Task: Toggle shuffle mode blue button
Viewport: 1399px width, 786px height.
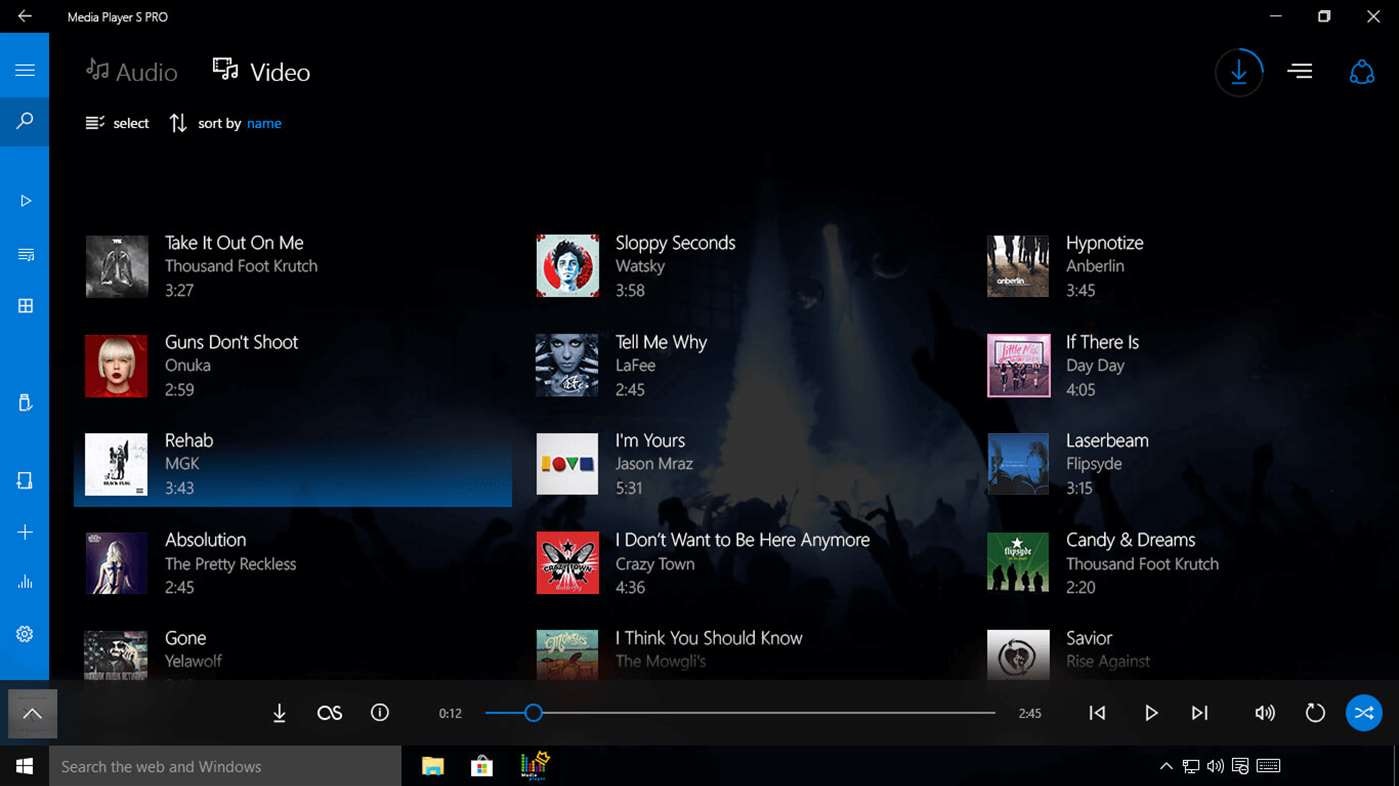Action: coord(1363,713)
